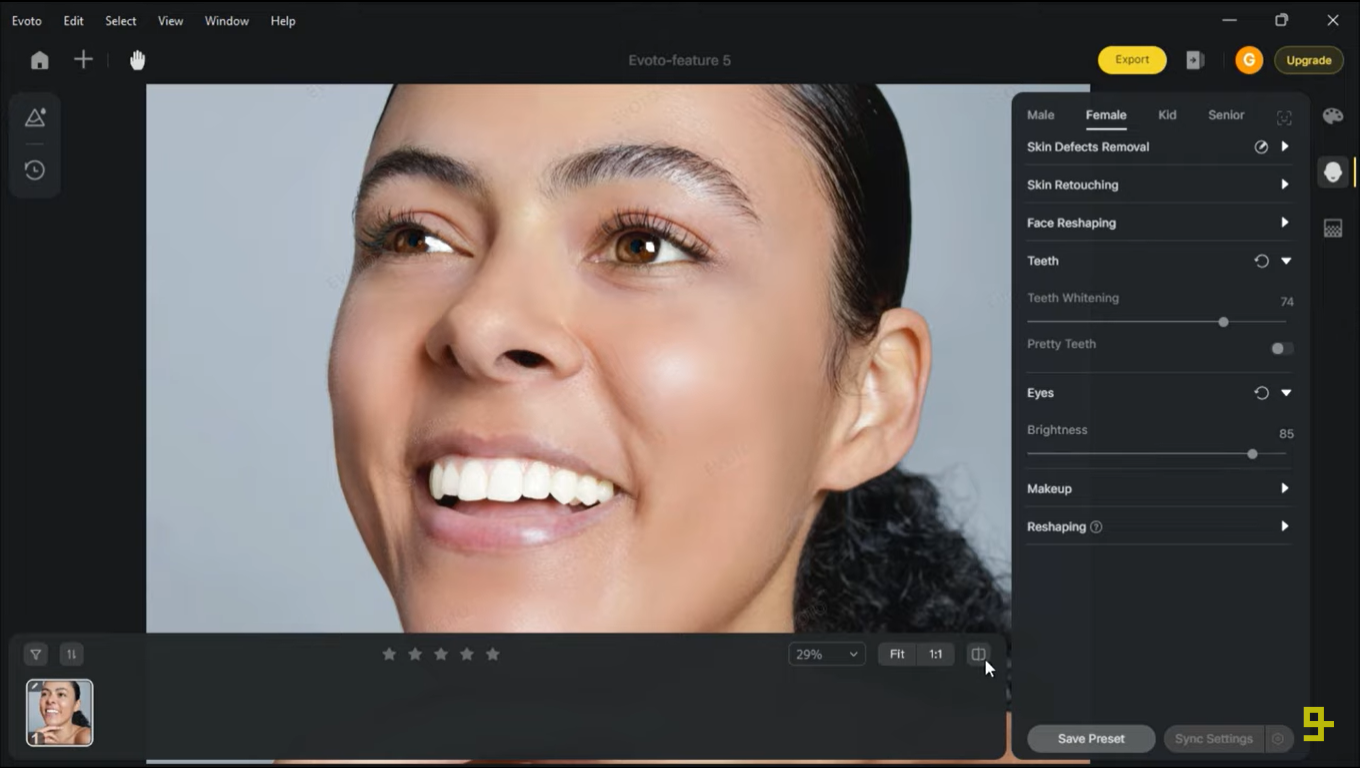The width and height of the screenshot is (1360, 768).
Task: Expand the Makeup settings section
Action: pos(1285,488)
